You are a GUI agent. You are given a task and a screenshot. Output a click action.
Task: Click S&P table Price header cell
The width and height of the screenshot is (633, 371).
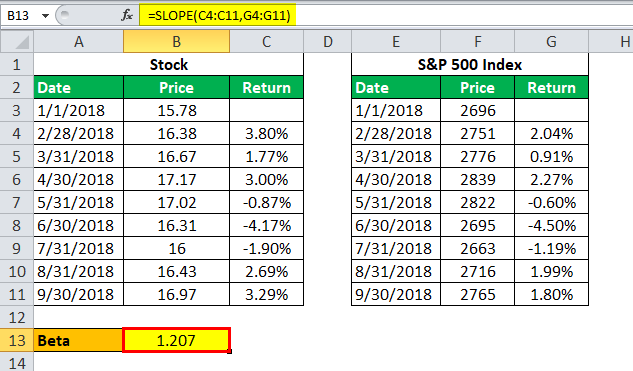478,87
